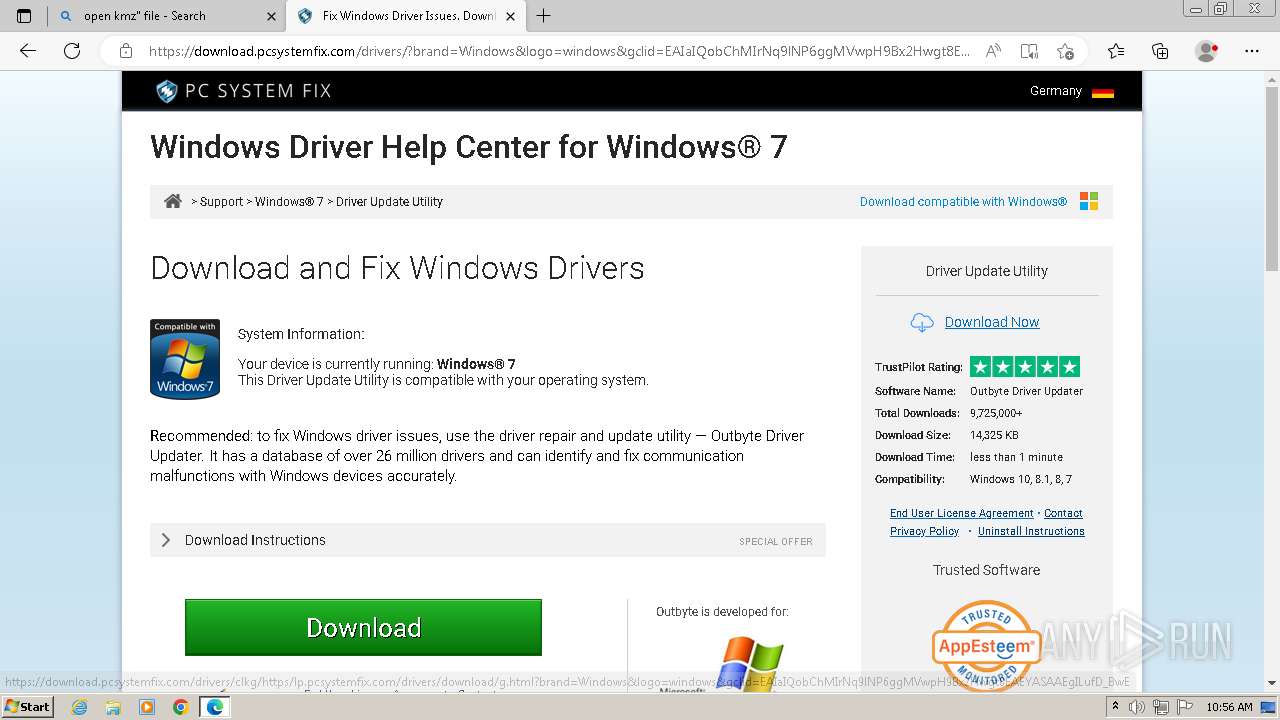Open End User License Agreement link
Screen dimensions: 1280x720
coord(962,513)
